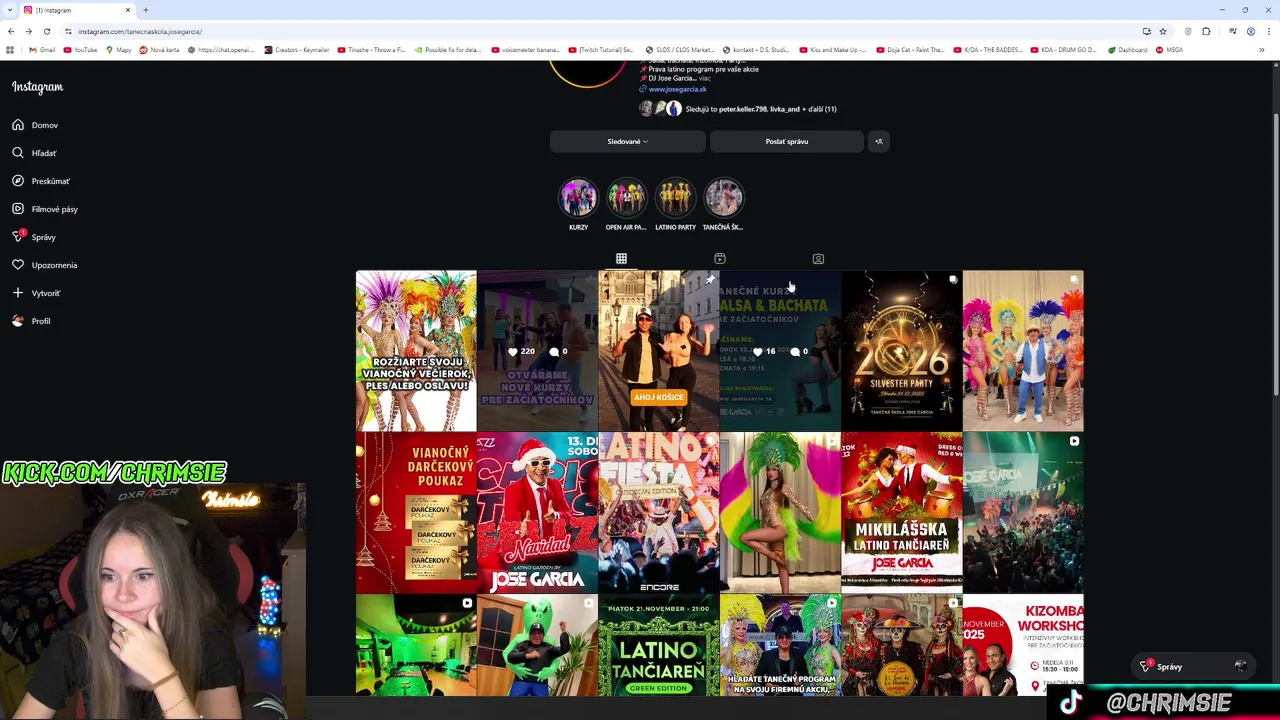Open the Otvárame nové kurzy post
This screenshot has width=1280, height=720.
click(537, 351)
